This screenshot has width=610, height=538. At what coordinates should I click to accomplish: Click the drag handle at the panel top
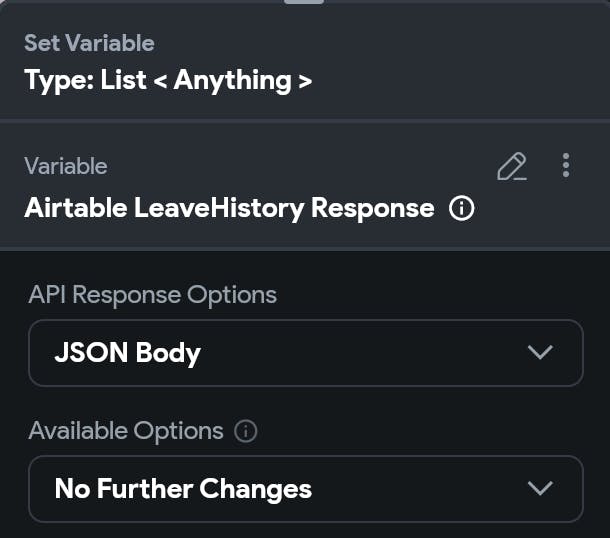(304, 2)
